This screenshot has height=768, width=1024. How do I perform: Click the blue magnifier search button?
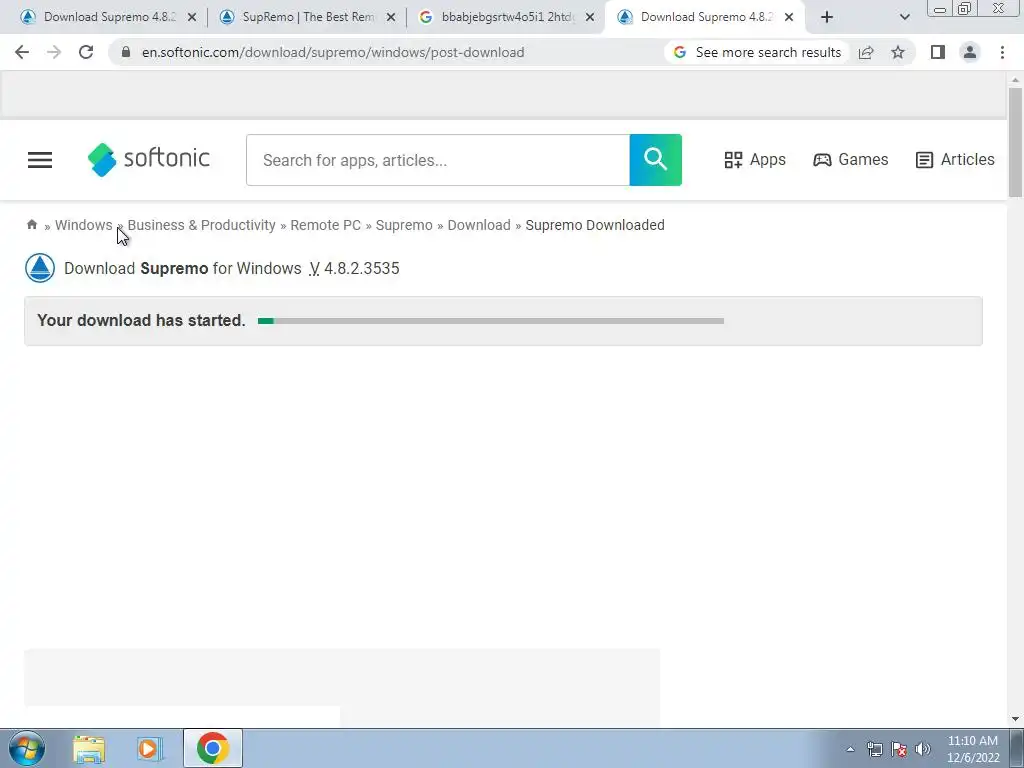656,160
